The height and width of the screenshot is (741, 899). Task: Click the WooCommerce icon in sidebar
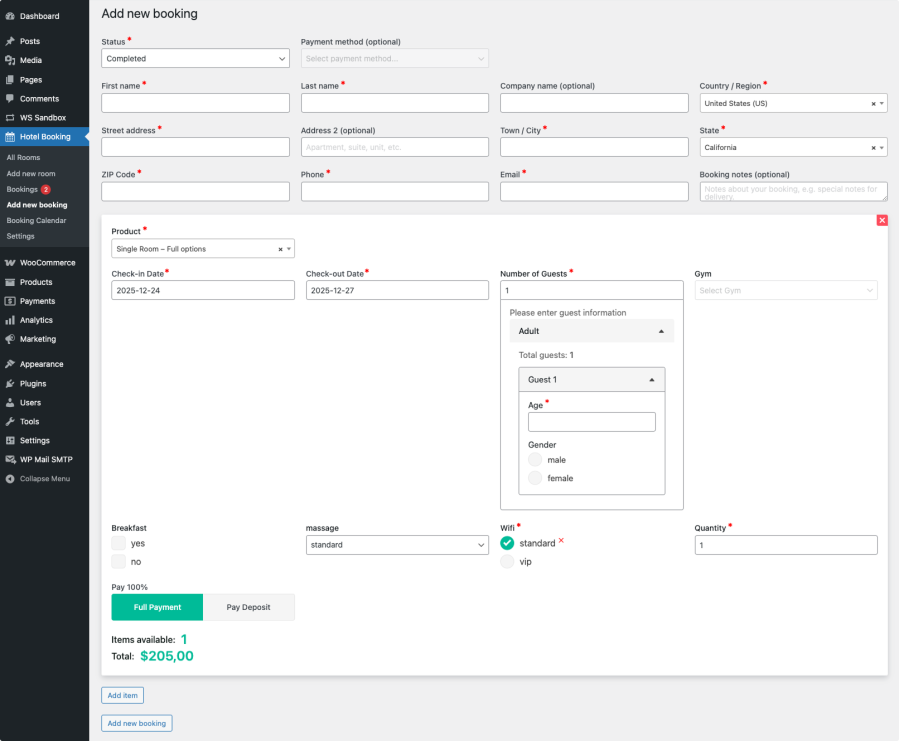coord(10,263)
